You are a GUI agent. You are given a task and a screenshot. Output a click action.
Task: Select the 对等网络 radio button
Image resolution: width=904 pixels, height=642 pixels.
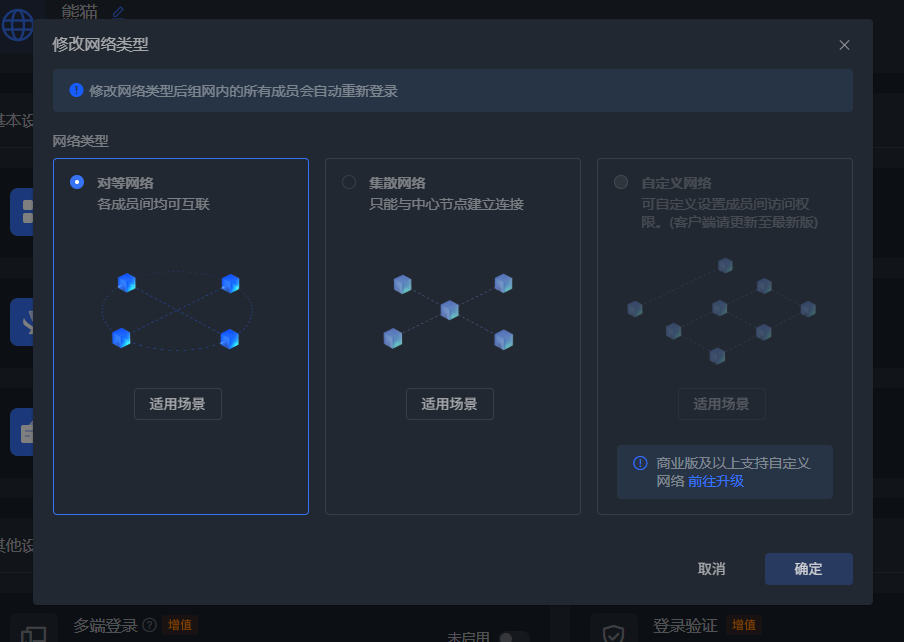pos(77,182)
